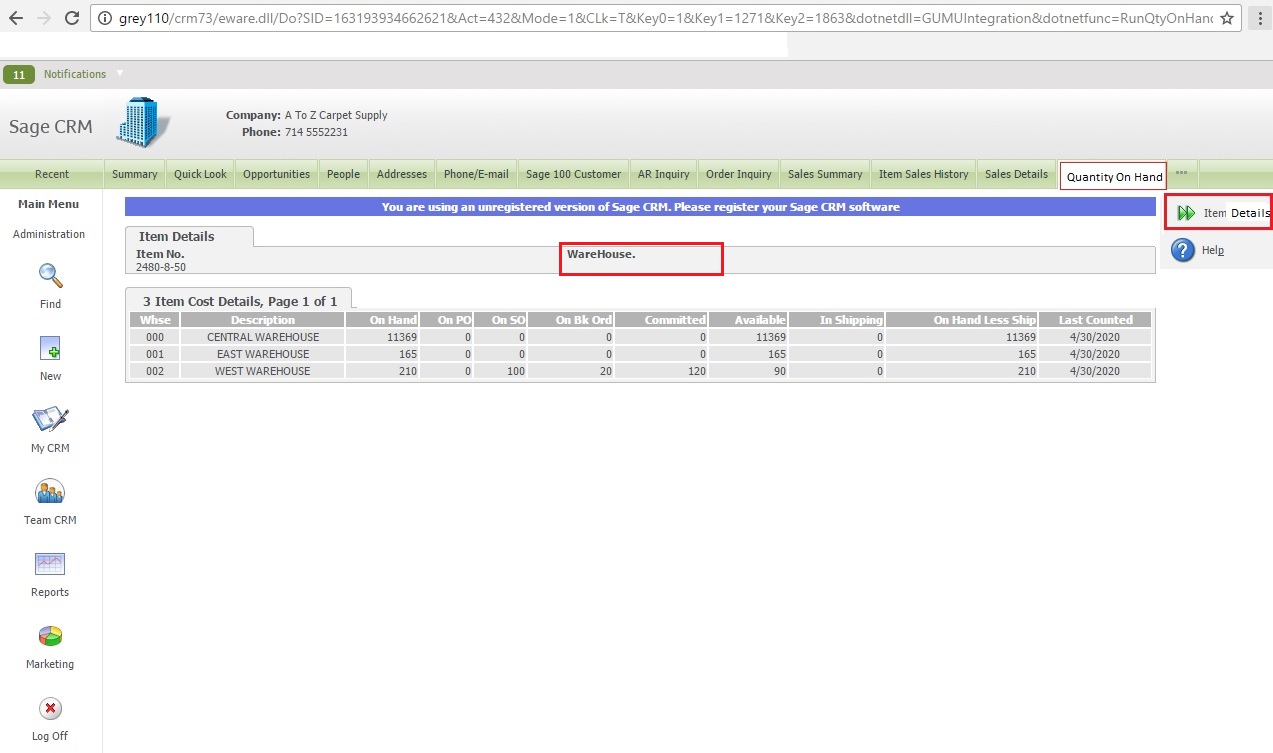The height and width of the screenshot is (753, 1273).
Task: Open Item Sales History tab
Action: click(x=923, y=174)
